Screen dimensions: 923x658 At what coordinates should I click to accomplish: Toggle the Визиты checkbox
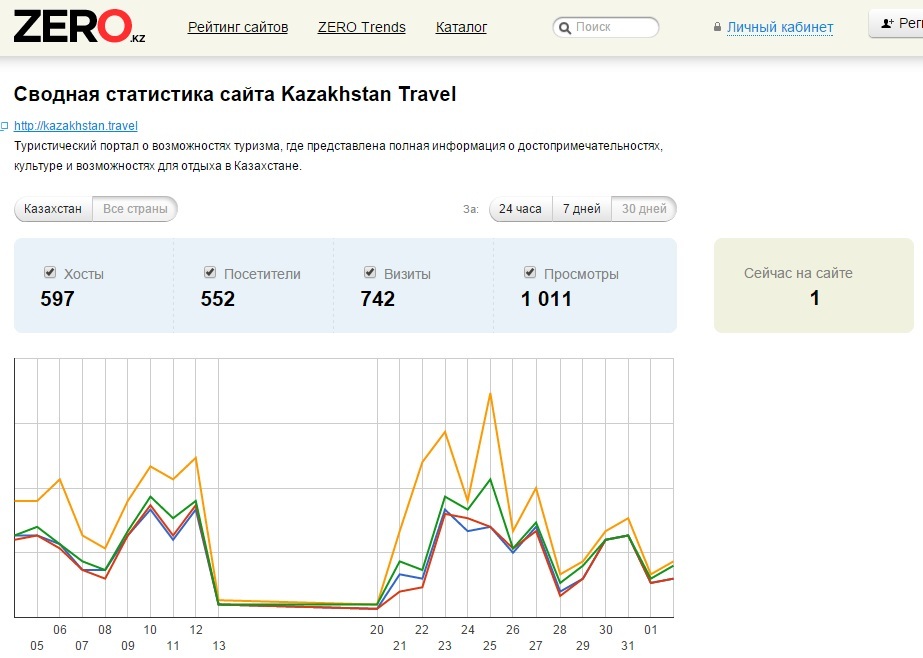click(370, 272)
